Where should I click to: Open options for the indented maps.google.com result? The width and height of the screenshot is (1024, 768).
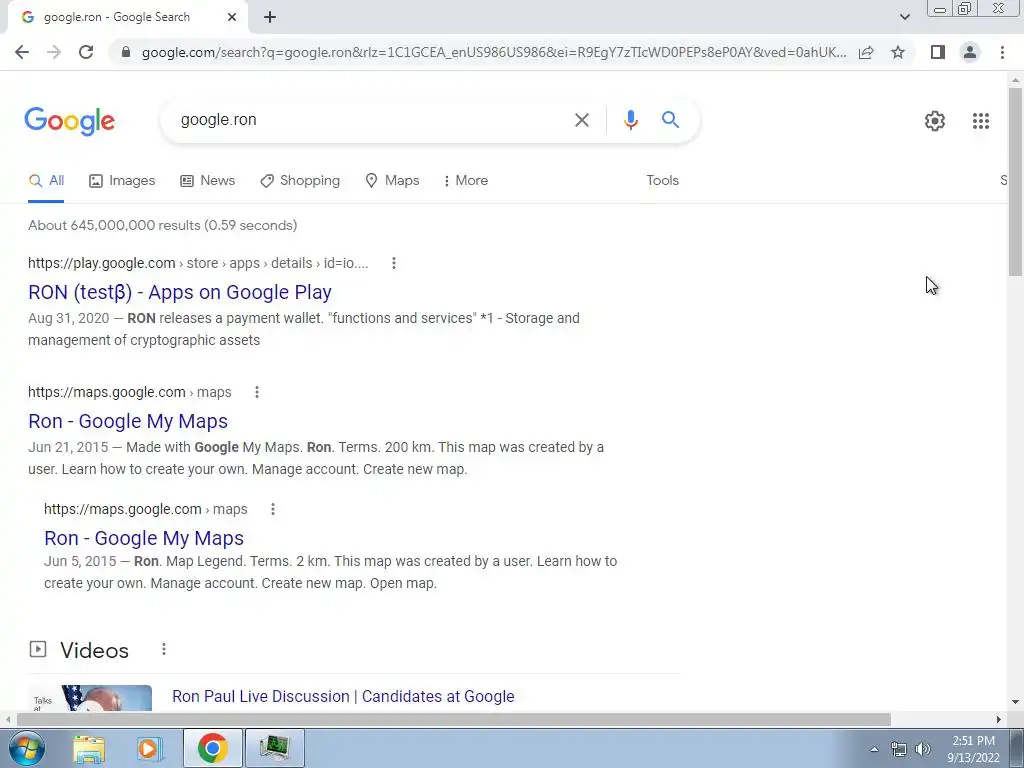[273, 509]
